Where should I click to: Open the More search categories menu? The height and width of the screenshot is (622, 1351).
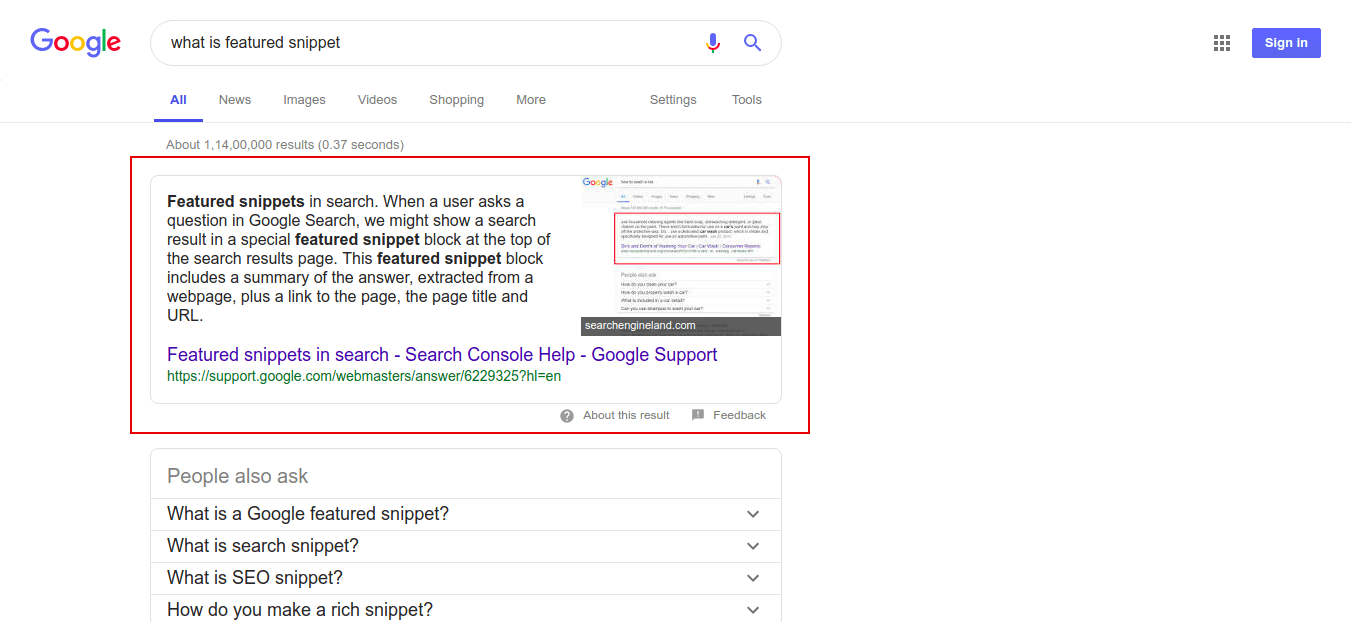coord(531,100)
